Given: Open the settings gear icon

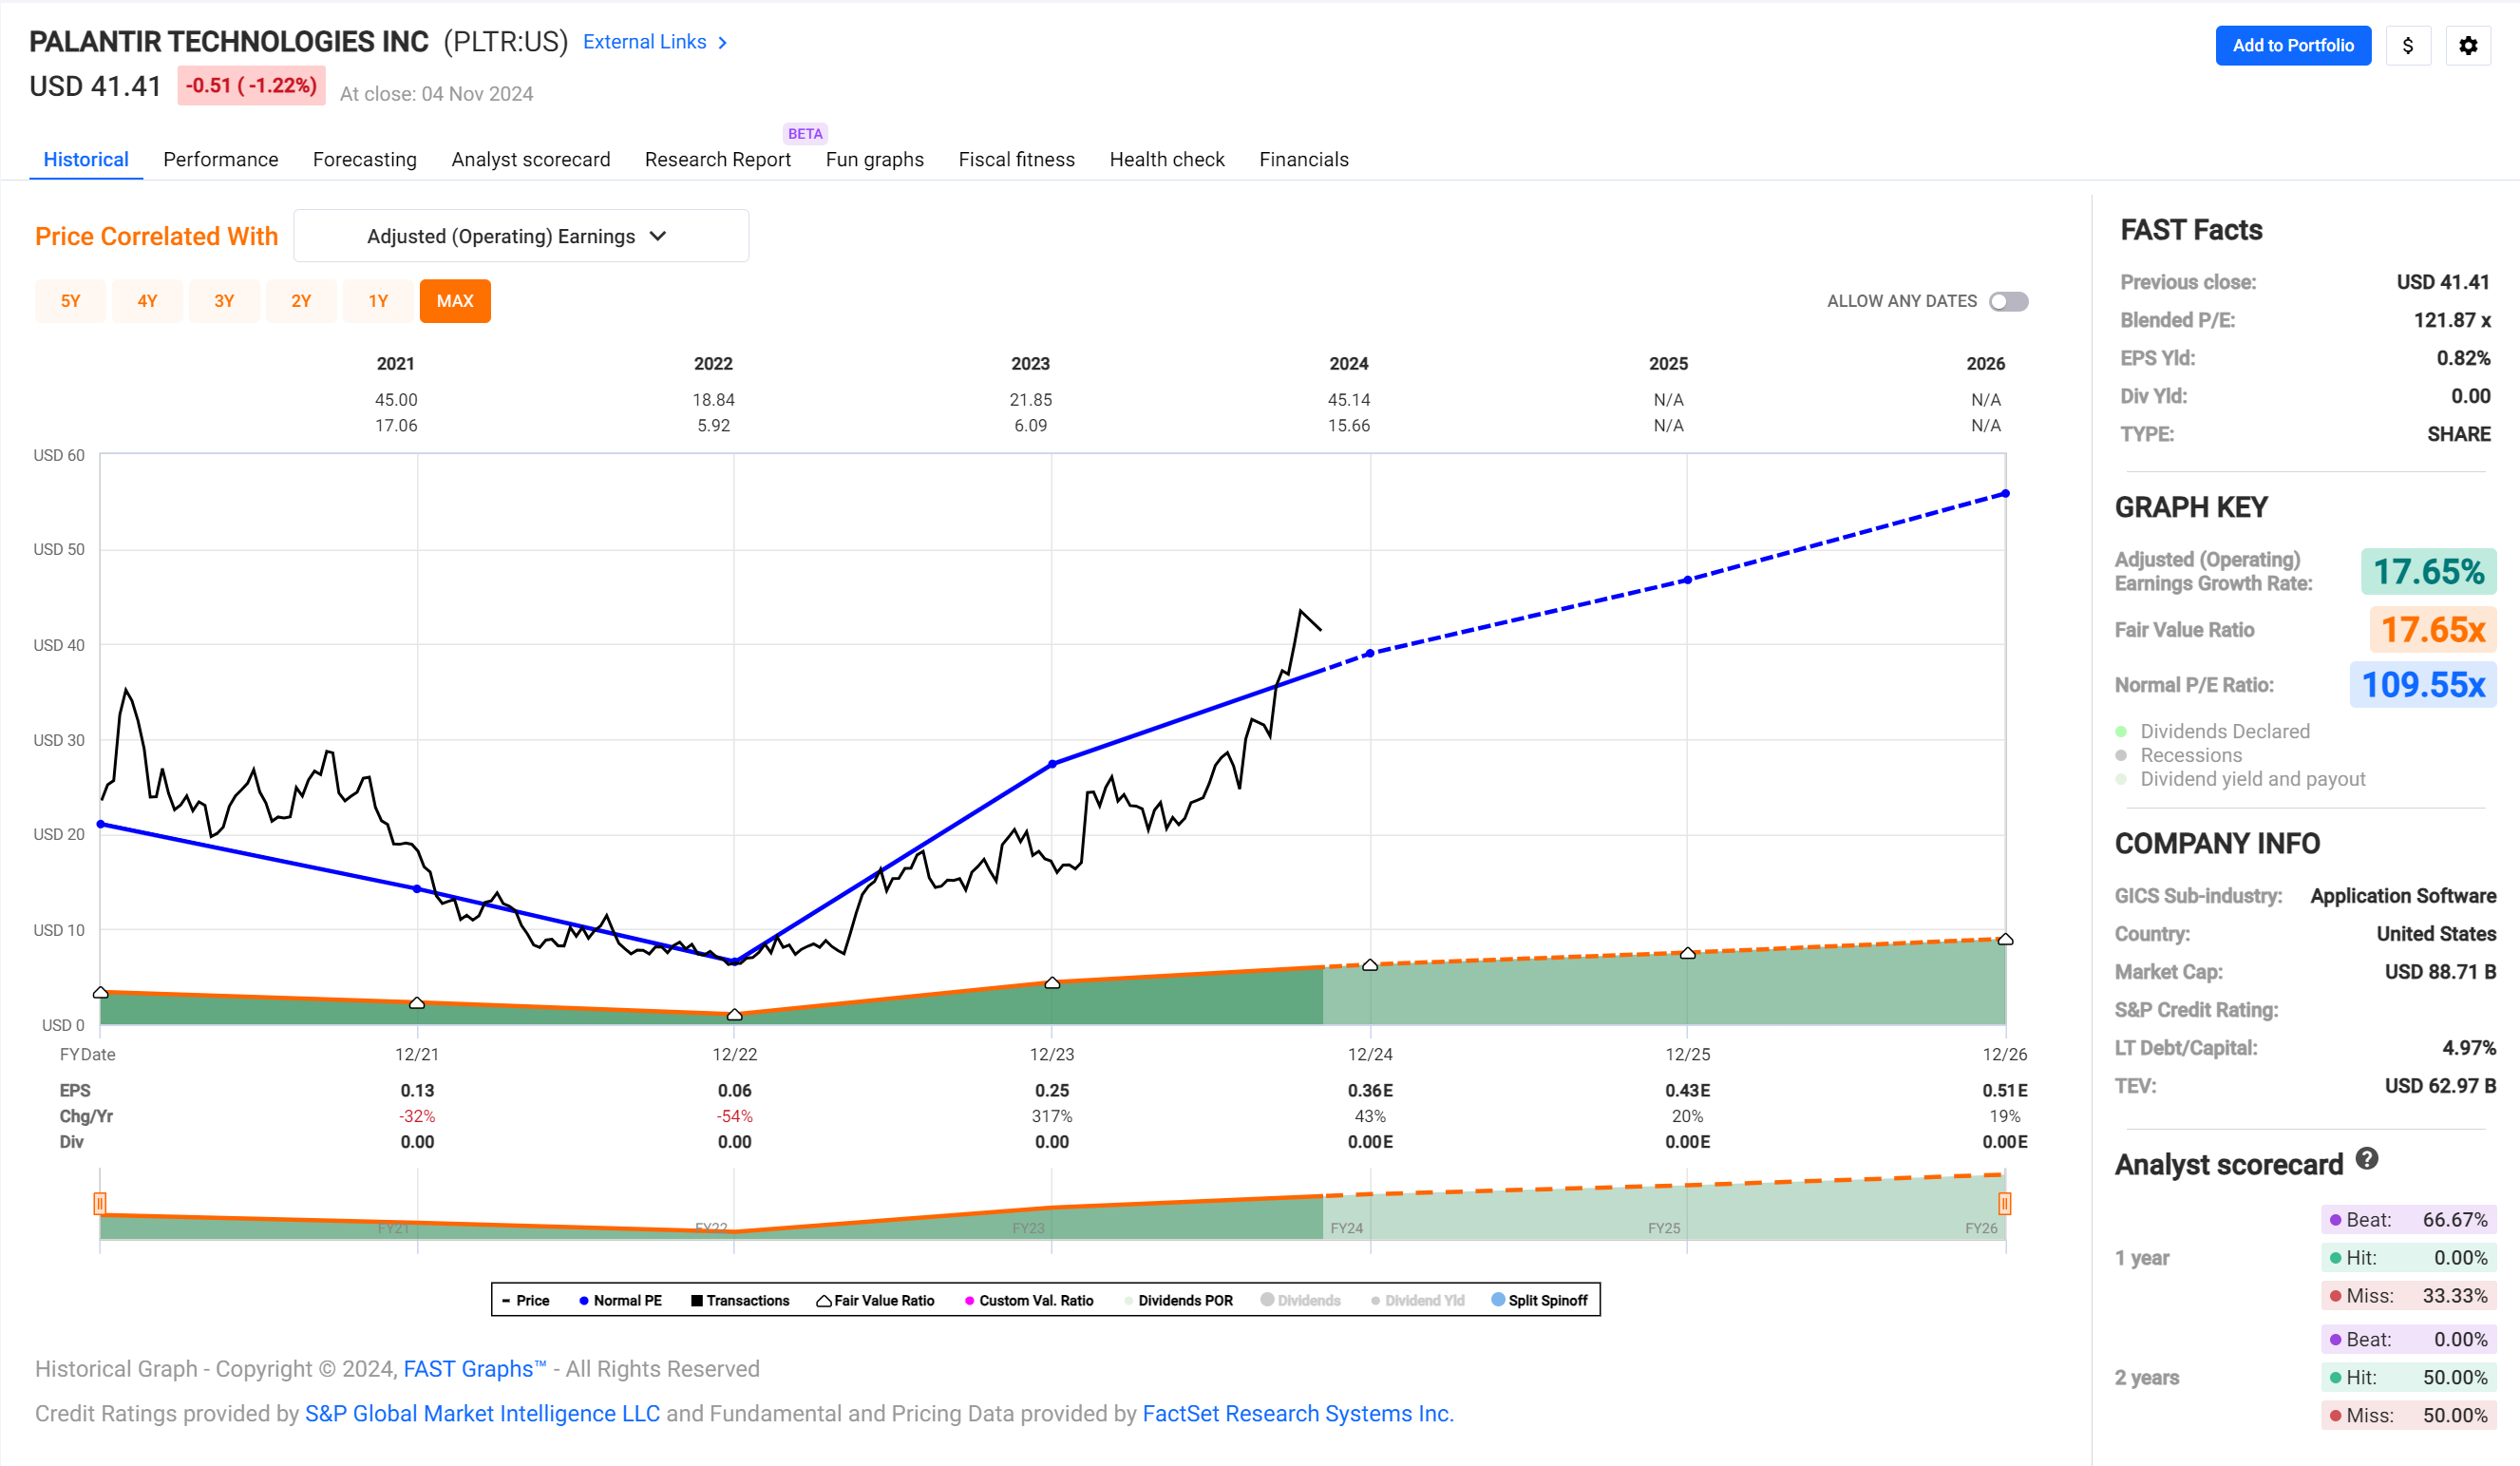Looking at the screenshot, I should (x=2467, y=45).
